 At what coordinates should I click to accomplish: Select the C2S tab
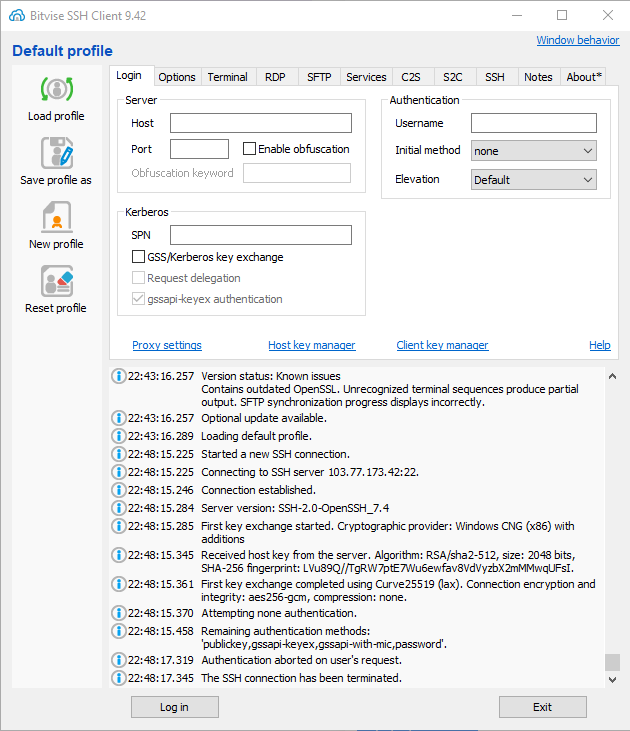(x=411, y=77)
